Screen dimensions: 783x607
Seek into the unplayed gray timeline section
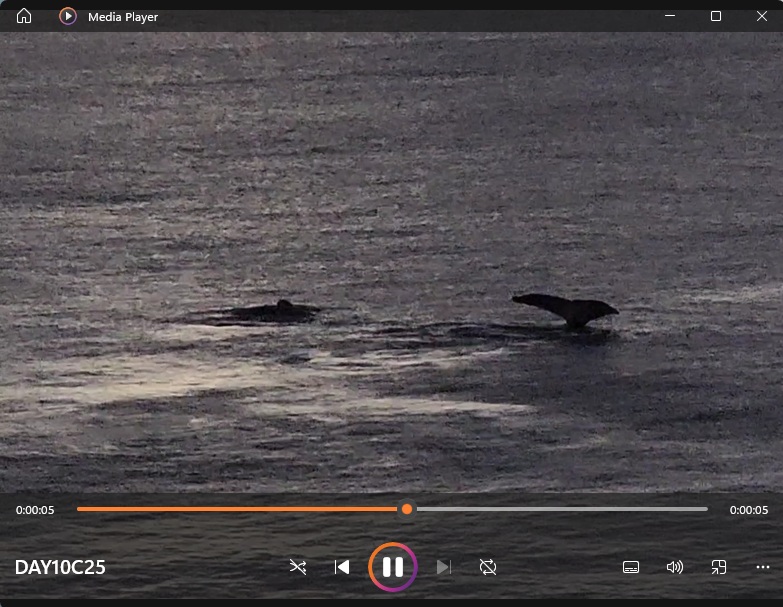[x=560, y=509]
